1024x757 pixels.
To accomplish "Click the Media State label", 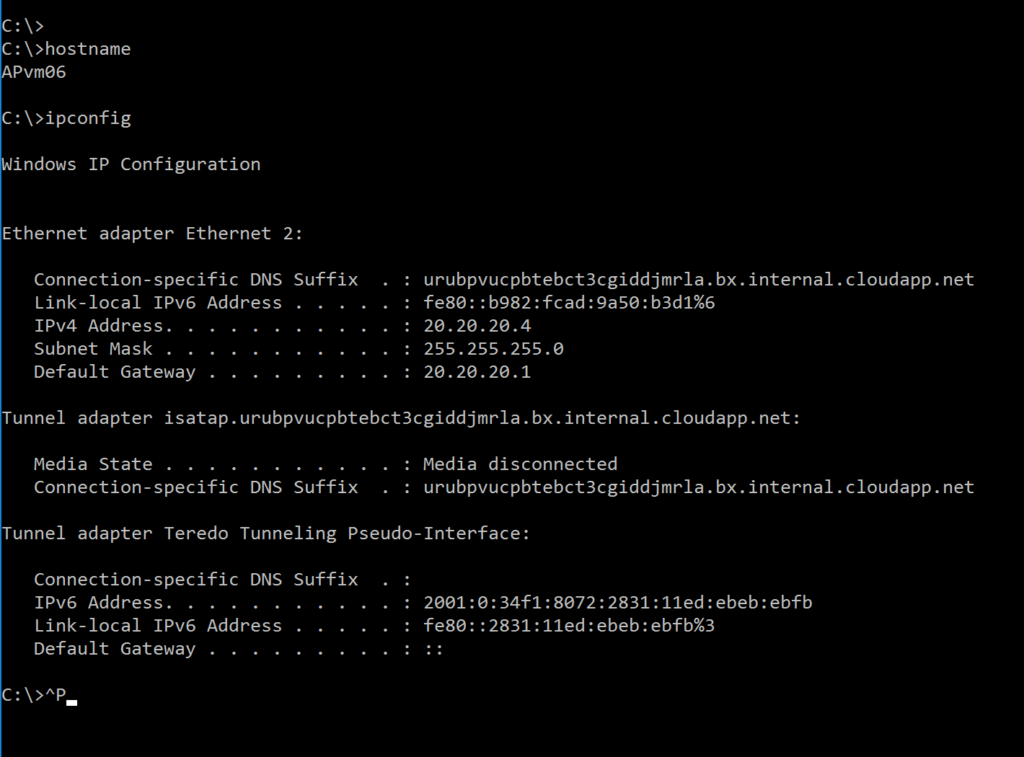I will 93,464.
